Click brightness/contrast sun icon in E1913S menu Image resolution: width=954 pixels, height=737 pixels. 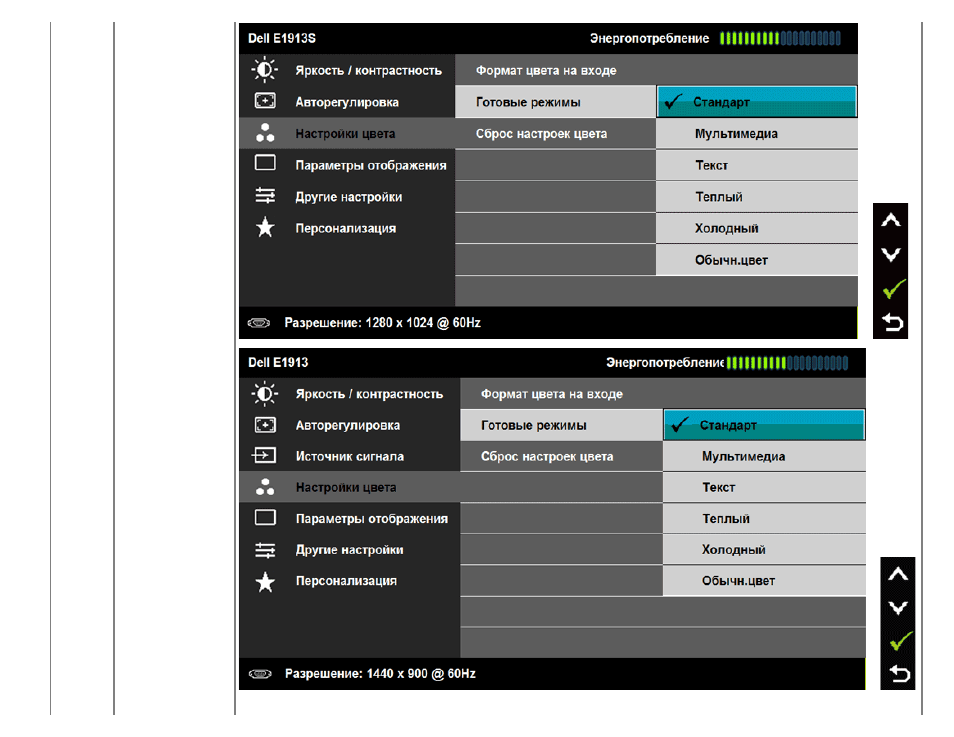pos(265,70)
